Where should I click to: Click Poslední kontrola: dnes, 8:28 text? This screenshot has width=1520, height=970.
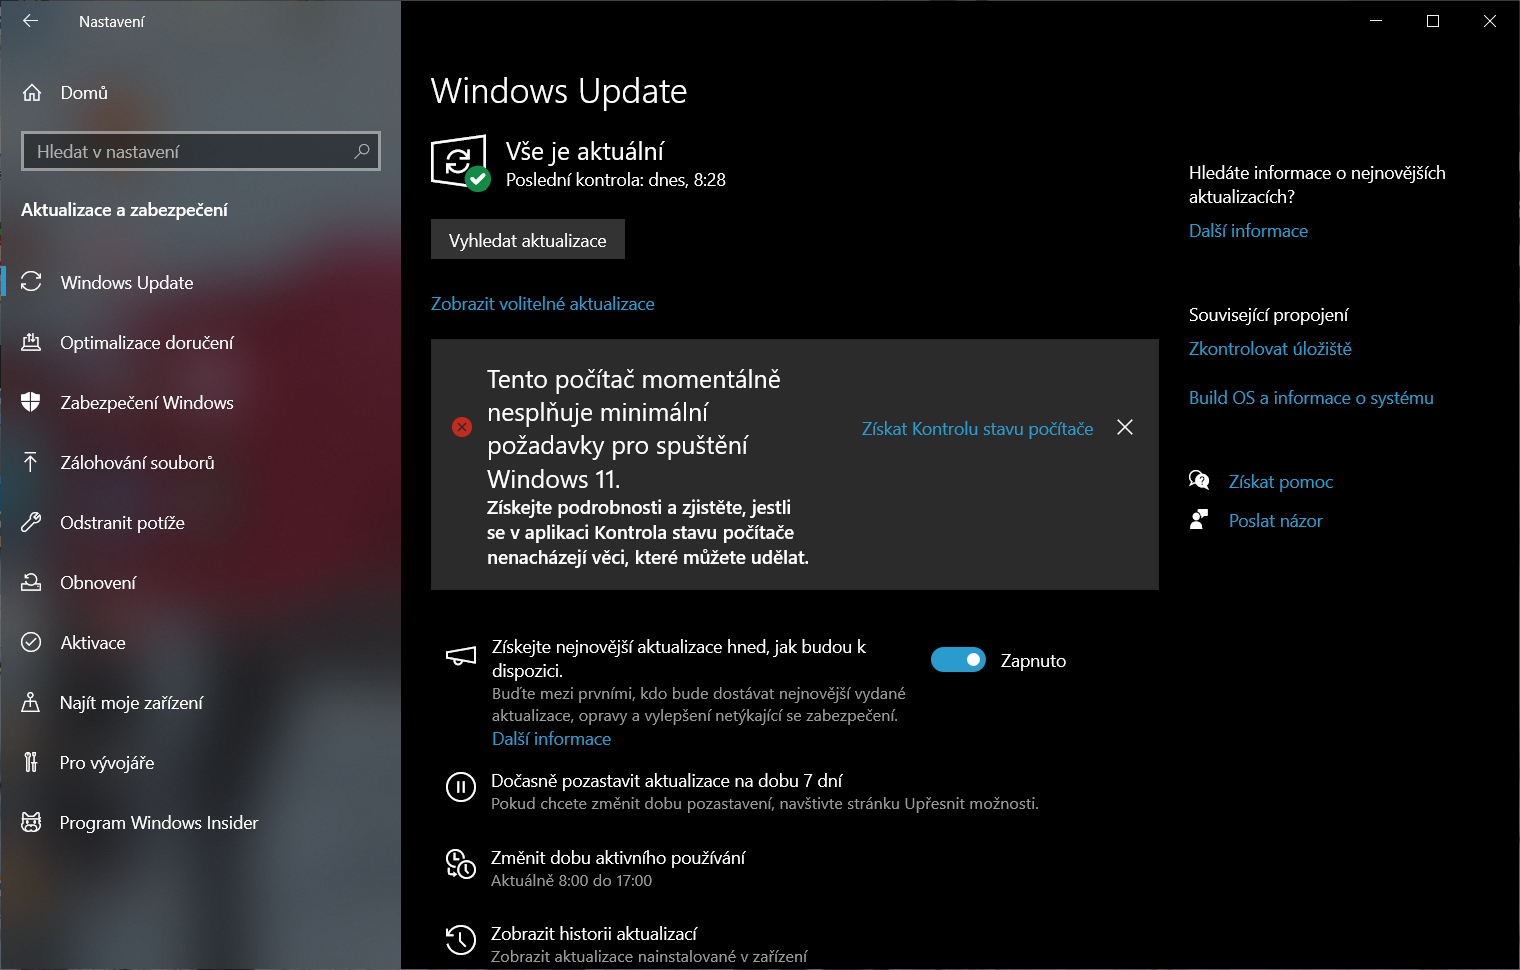point(616,180)
